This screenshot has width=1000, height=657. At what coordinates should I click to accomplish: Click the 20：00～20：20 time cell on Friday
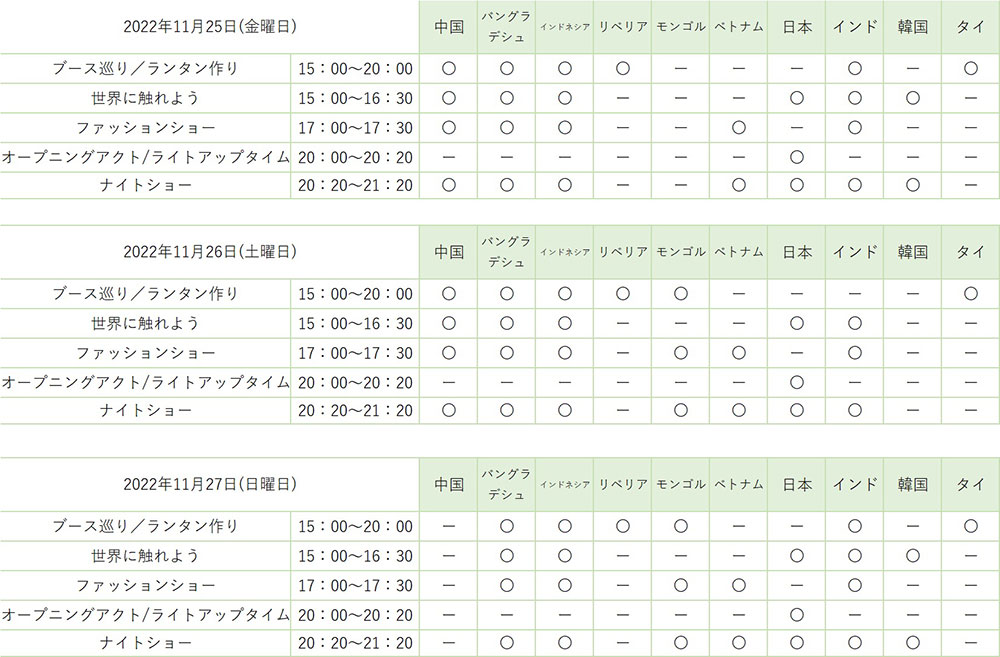pyautogui.click(x=355, y=157)
